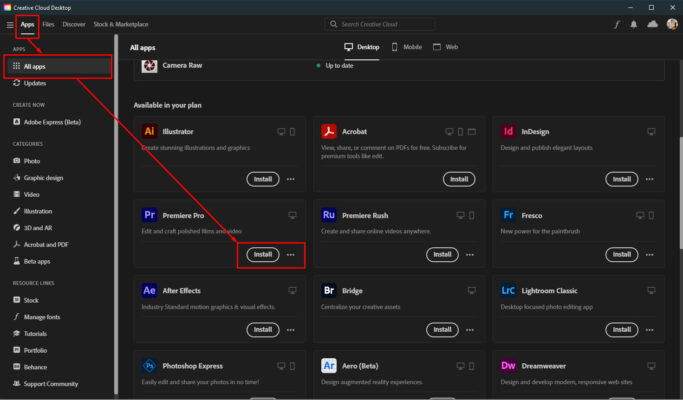
Task: Open more options for Premiere Pro
Action: [291, 255]
